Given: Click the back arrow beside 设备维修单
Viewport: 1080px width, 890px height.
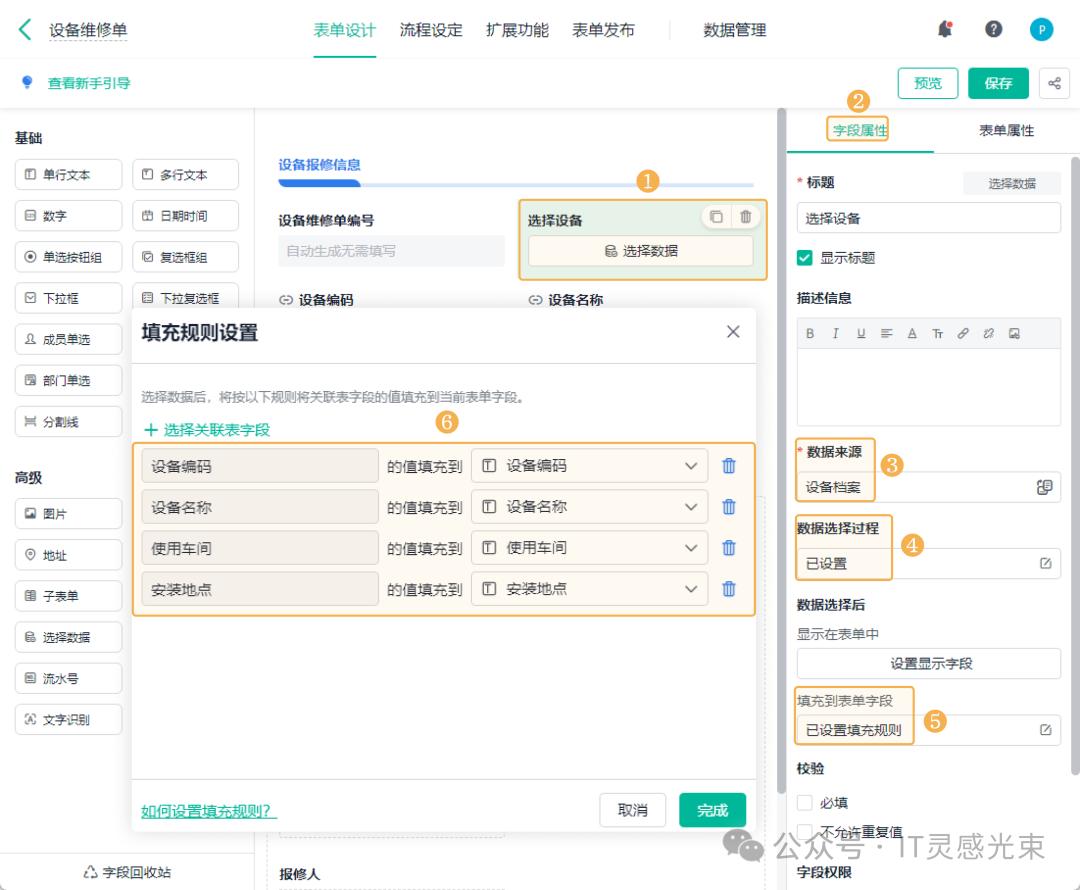Looking at the screenshot, I should click(25, 29).
